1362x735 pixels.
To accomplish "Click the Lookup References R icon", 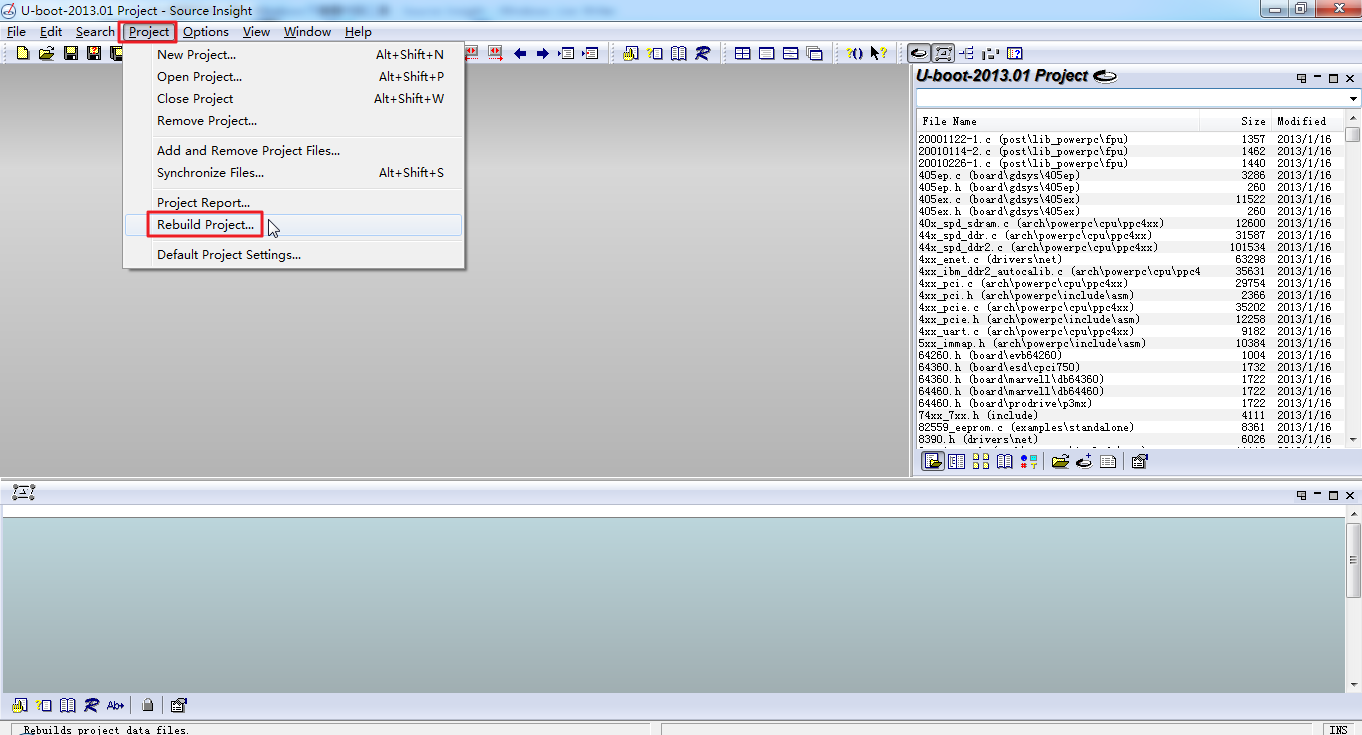I will 702,53.
